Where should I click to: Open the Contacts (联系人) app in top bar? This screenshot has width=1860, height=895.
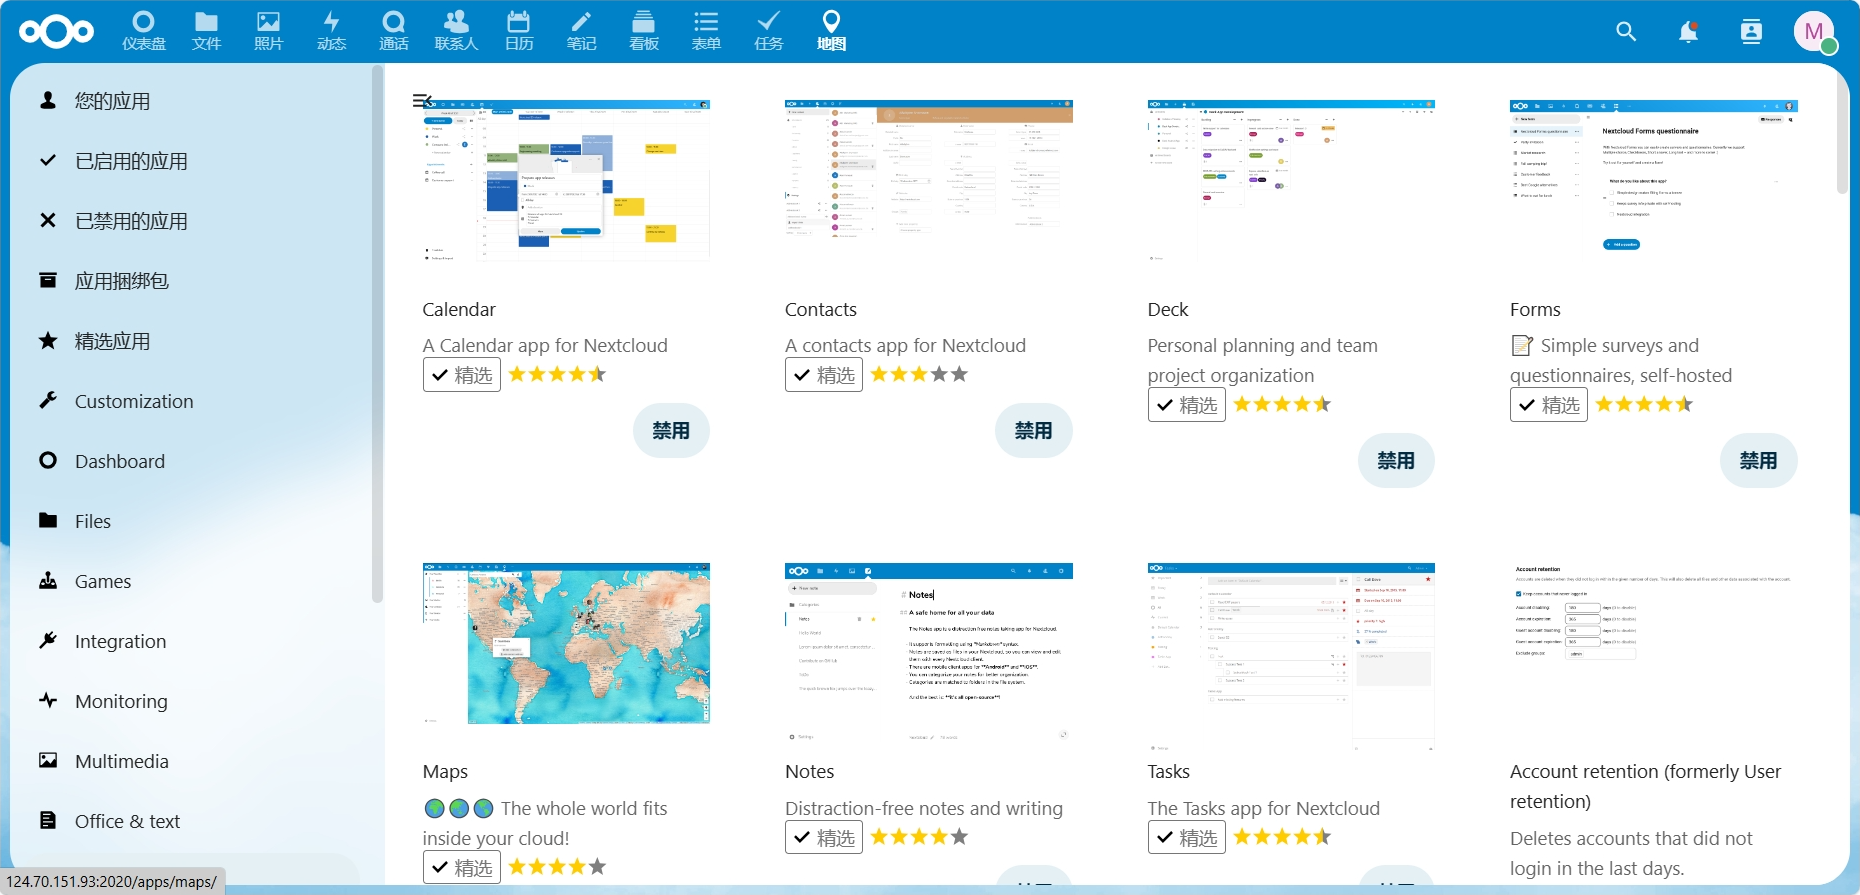pyautogui.click(x=456, y=31)
